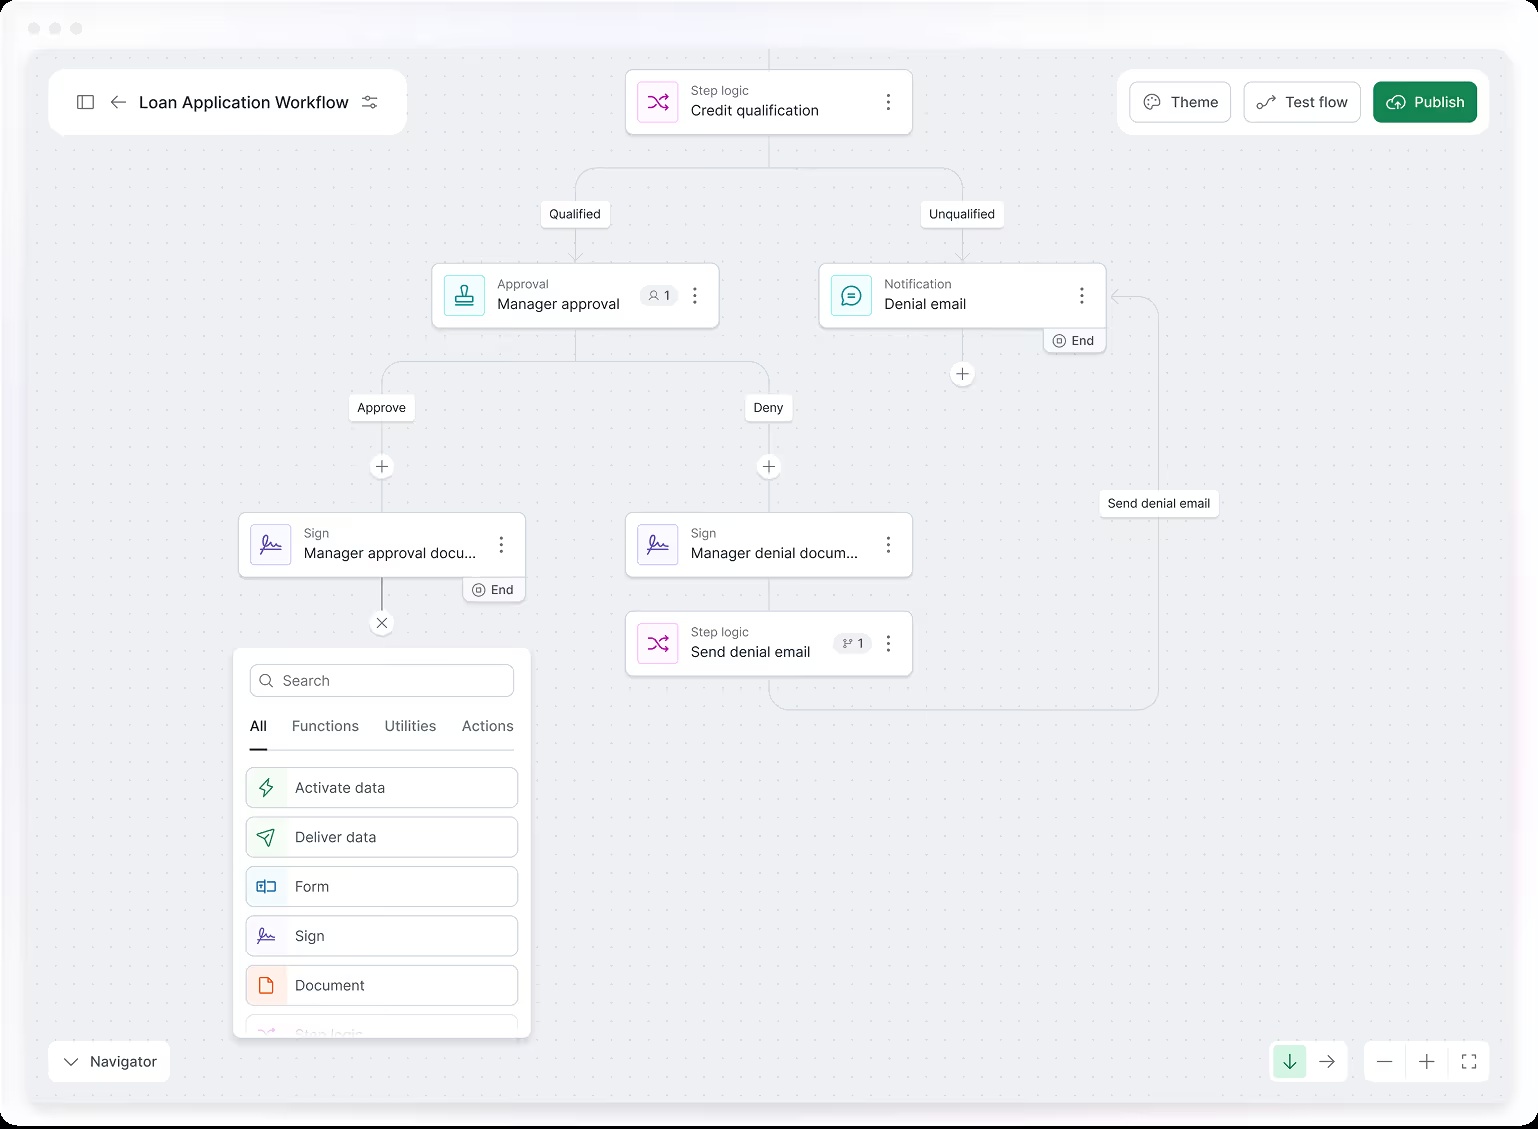Switch to the Utilities tab
This screenshot has height=1129, width=1538.
click(x=410, y=726)
